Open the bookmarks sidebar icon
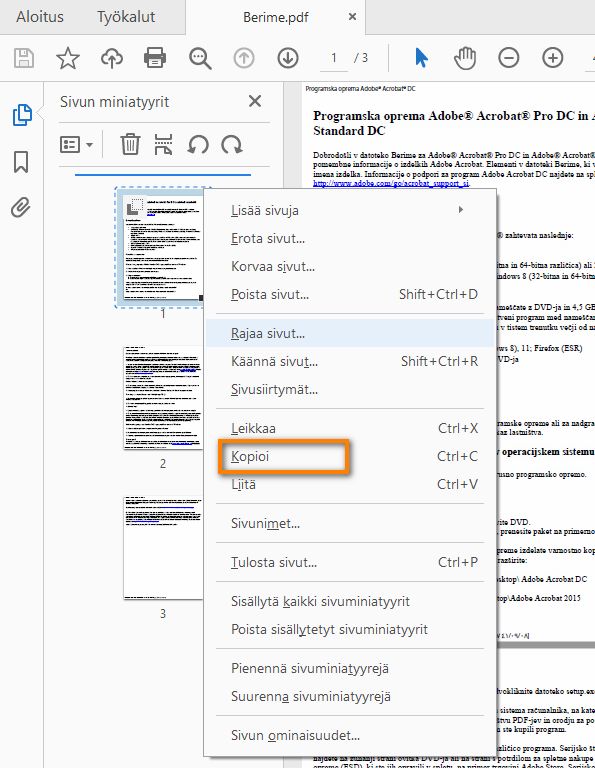595x768 pixels. coord(21,162)
